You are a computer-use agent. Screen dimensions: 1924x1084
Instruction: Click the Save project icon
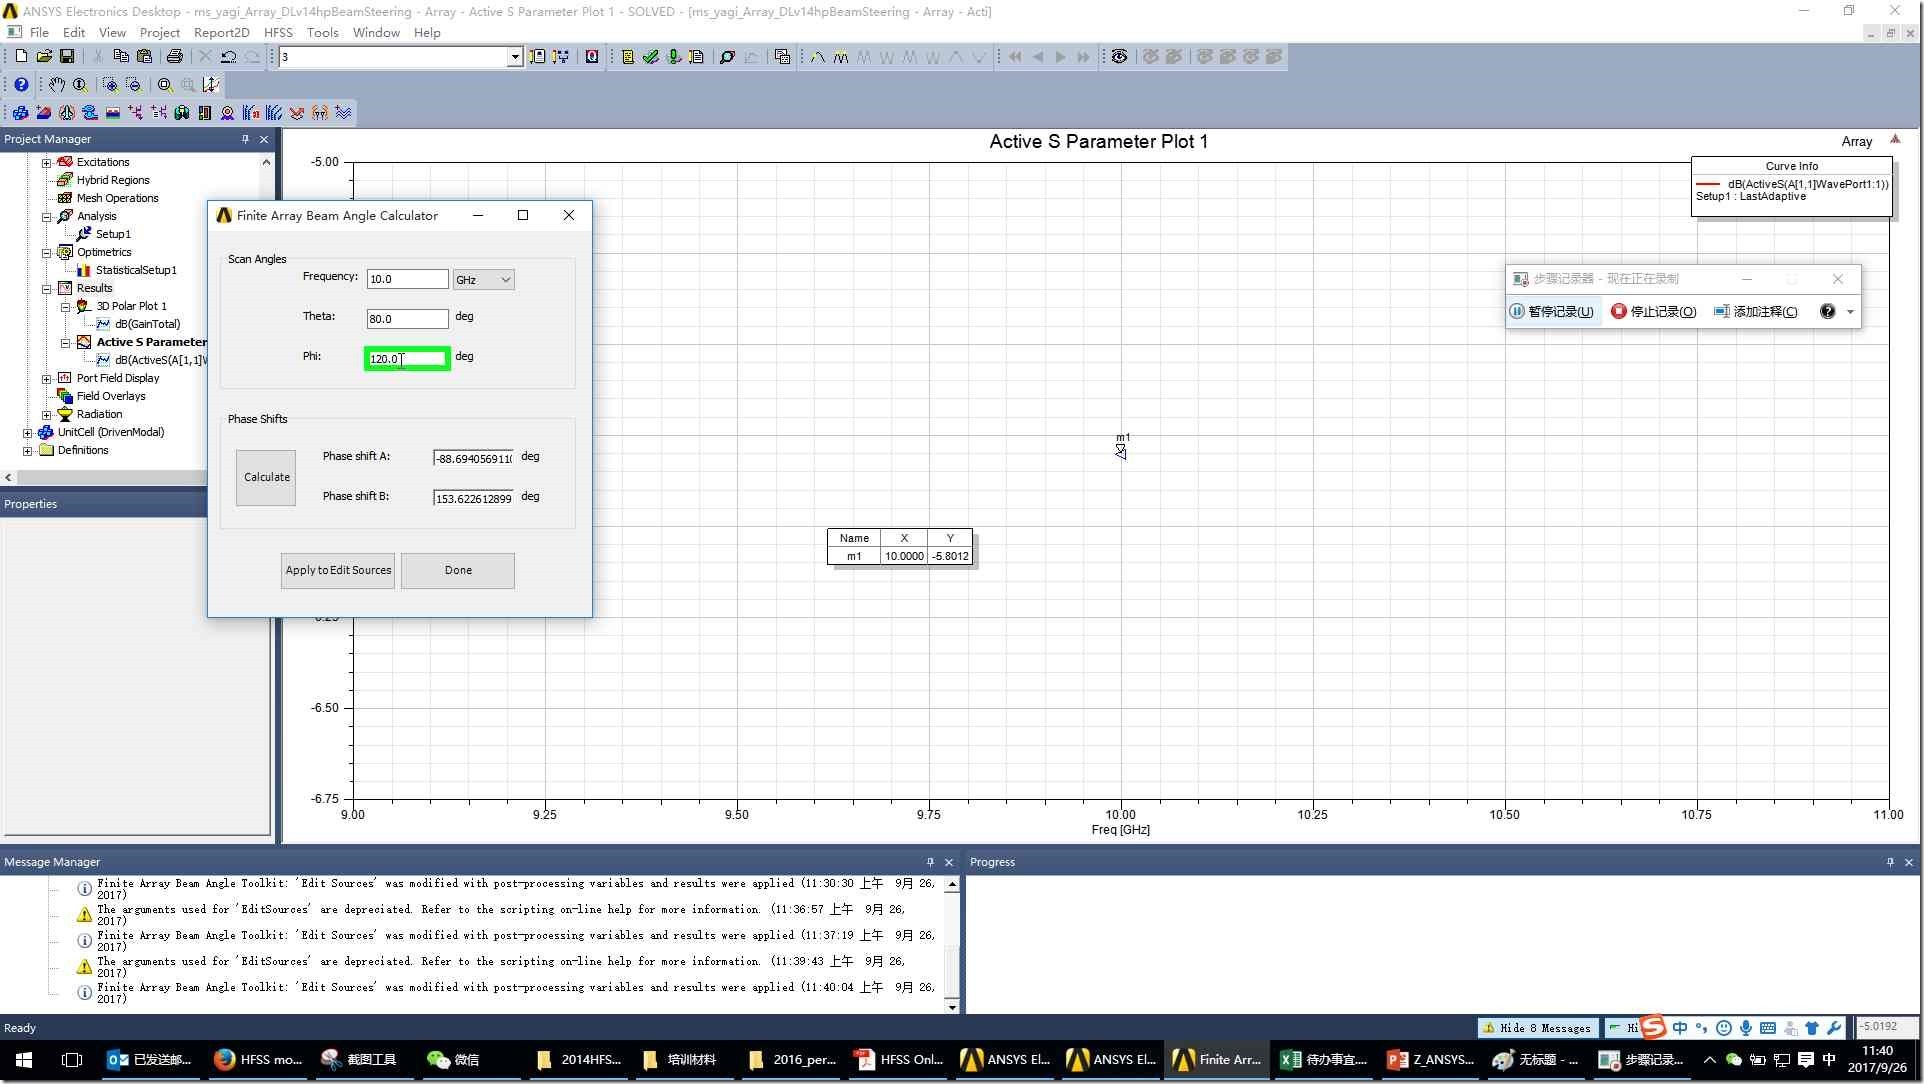[x=67, y=57]
